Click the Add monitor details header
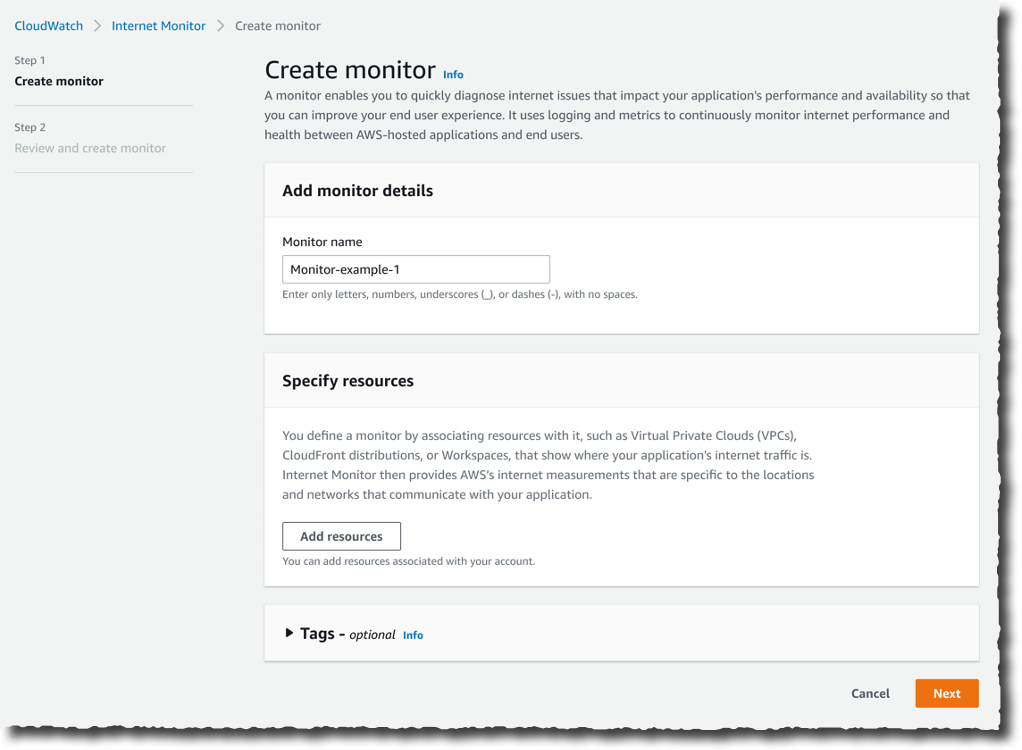This screenshot has height=750, width=1022. coord(357,190)
